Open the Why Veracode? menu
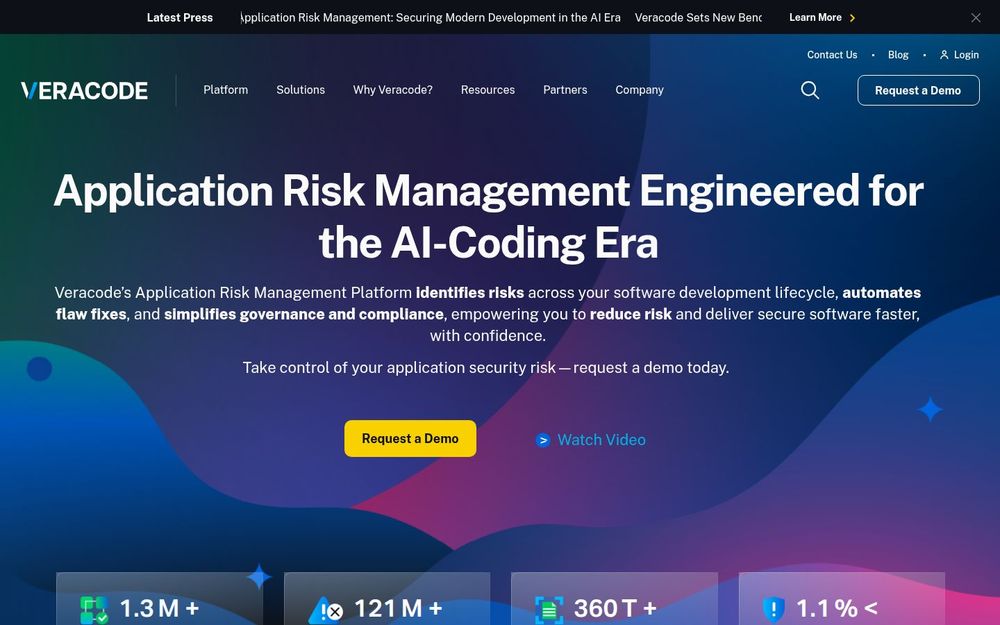 (393, 90)
